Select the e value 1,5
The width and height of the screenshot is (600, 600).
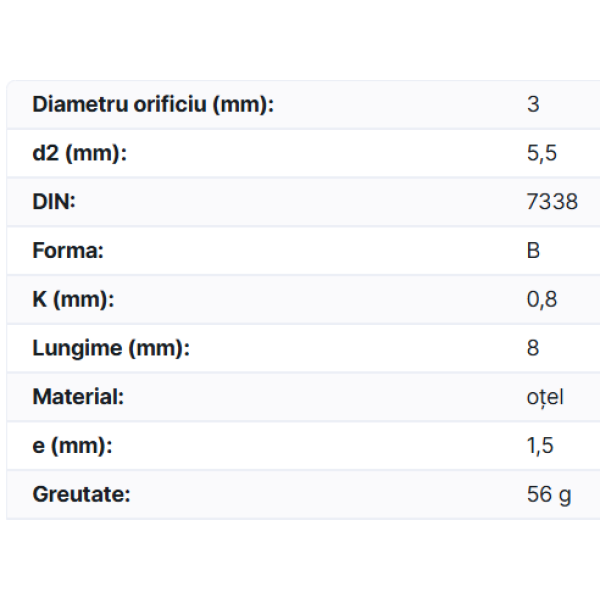tap(540, 445)
